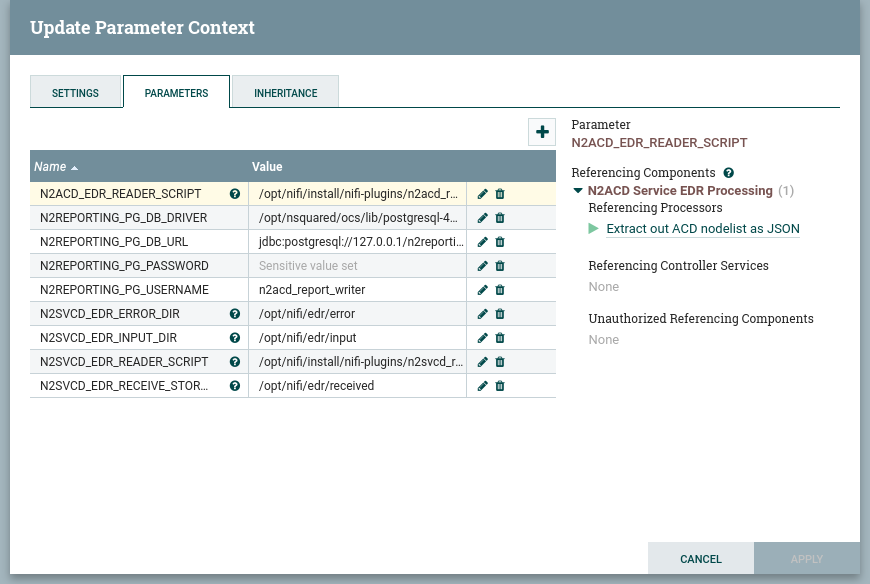Image resolution: width=870 pixels, height=584 pixels.
Task: Open the Extract out ACD nodelist as JSON processor
Action: [703, 228]
